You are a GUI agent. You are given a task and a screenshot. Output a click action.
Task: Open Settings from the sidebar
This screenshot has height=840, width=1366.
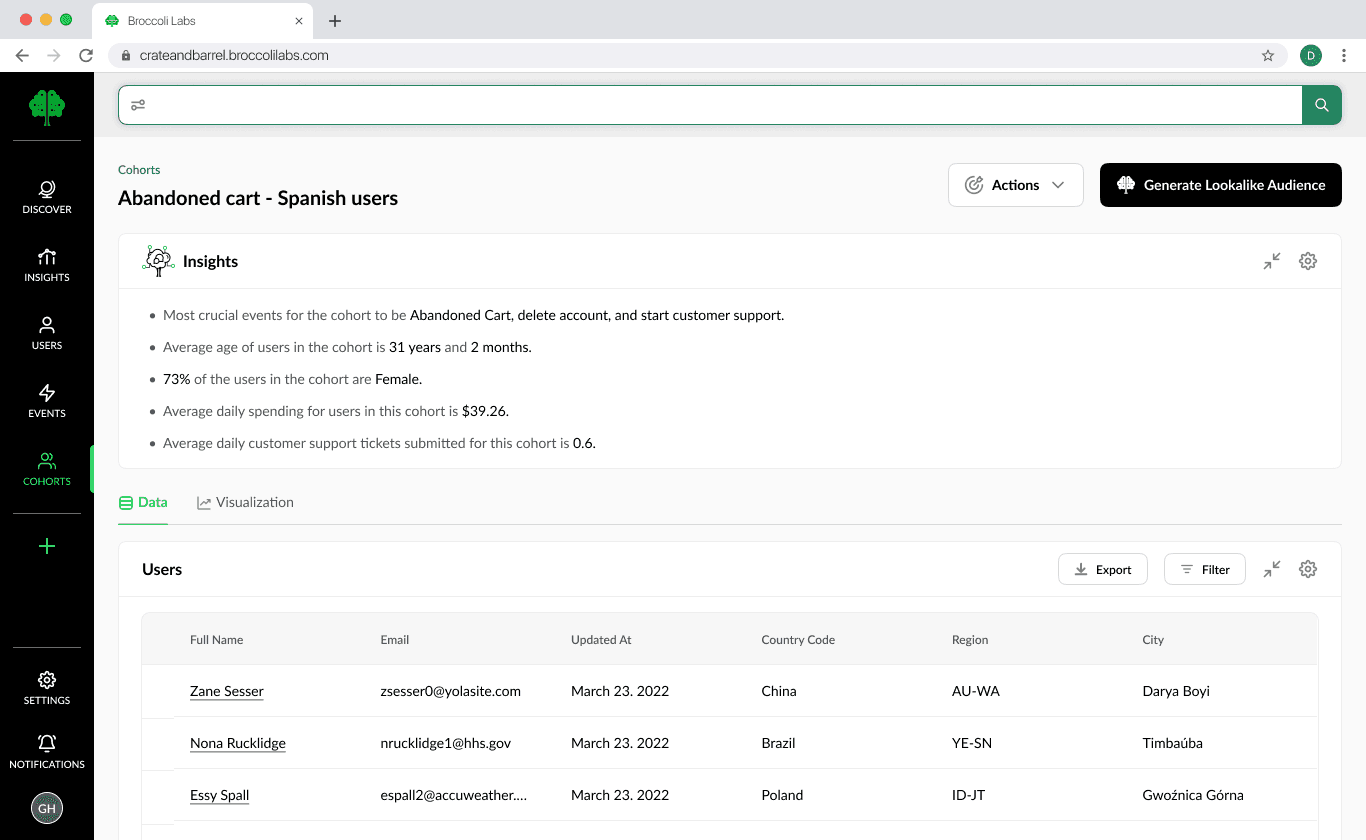coord(47,688)
